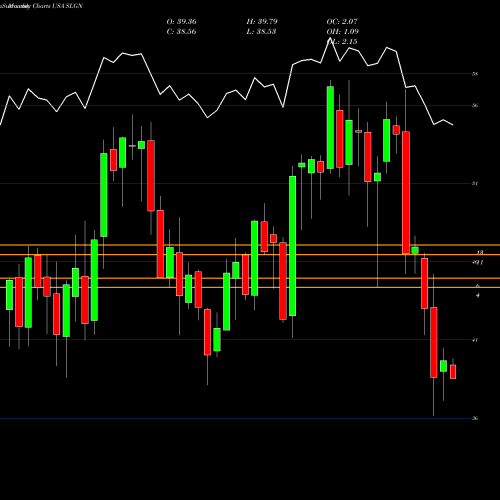Image resolution: width=500 pixels, height=500 pixels.
Task: Click the price axis label '56'
Action: [x=475, y=106]
